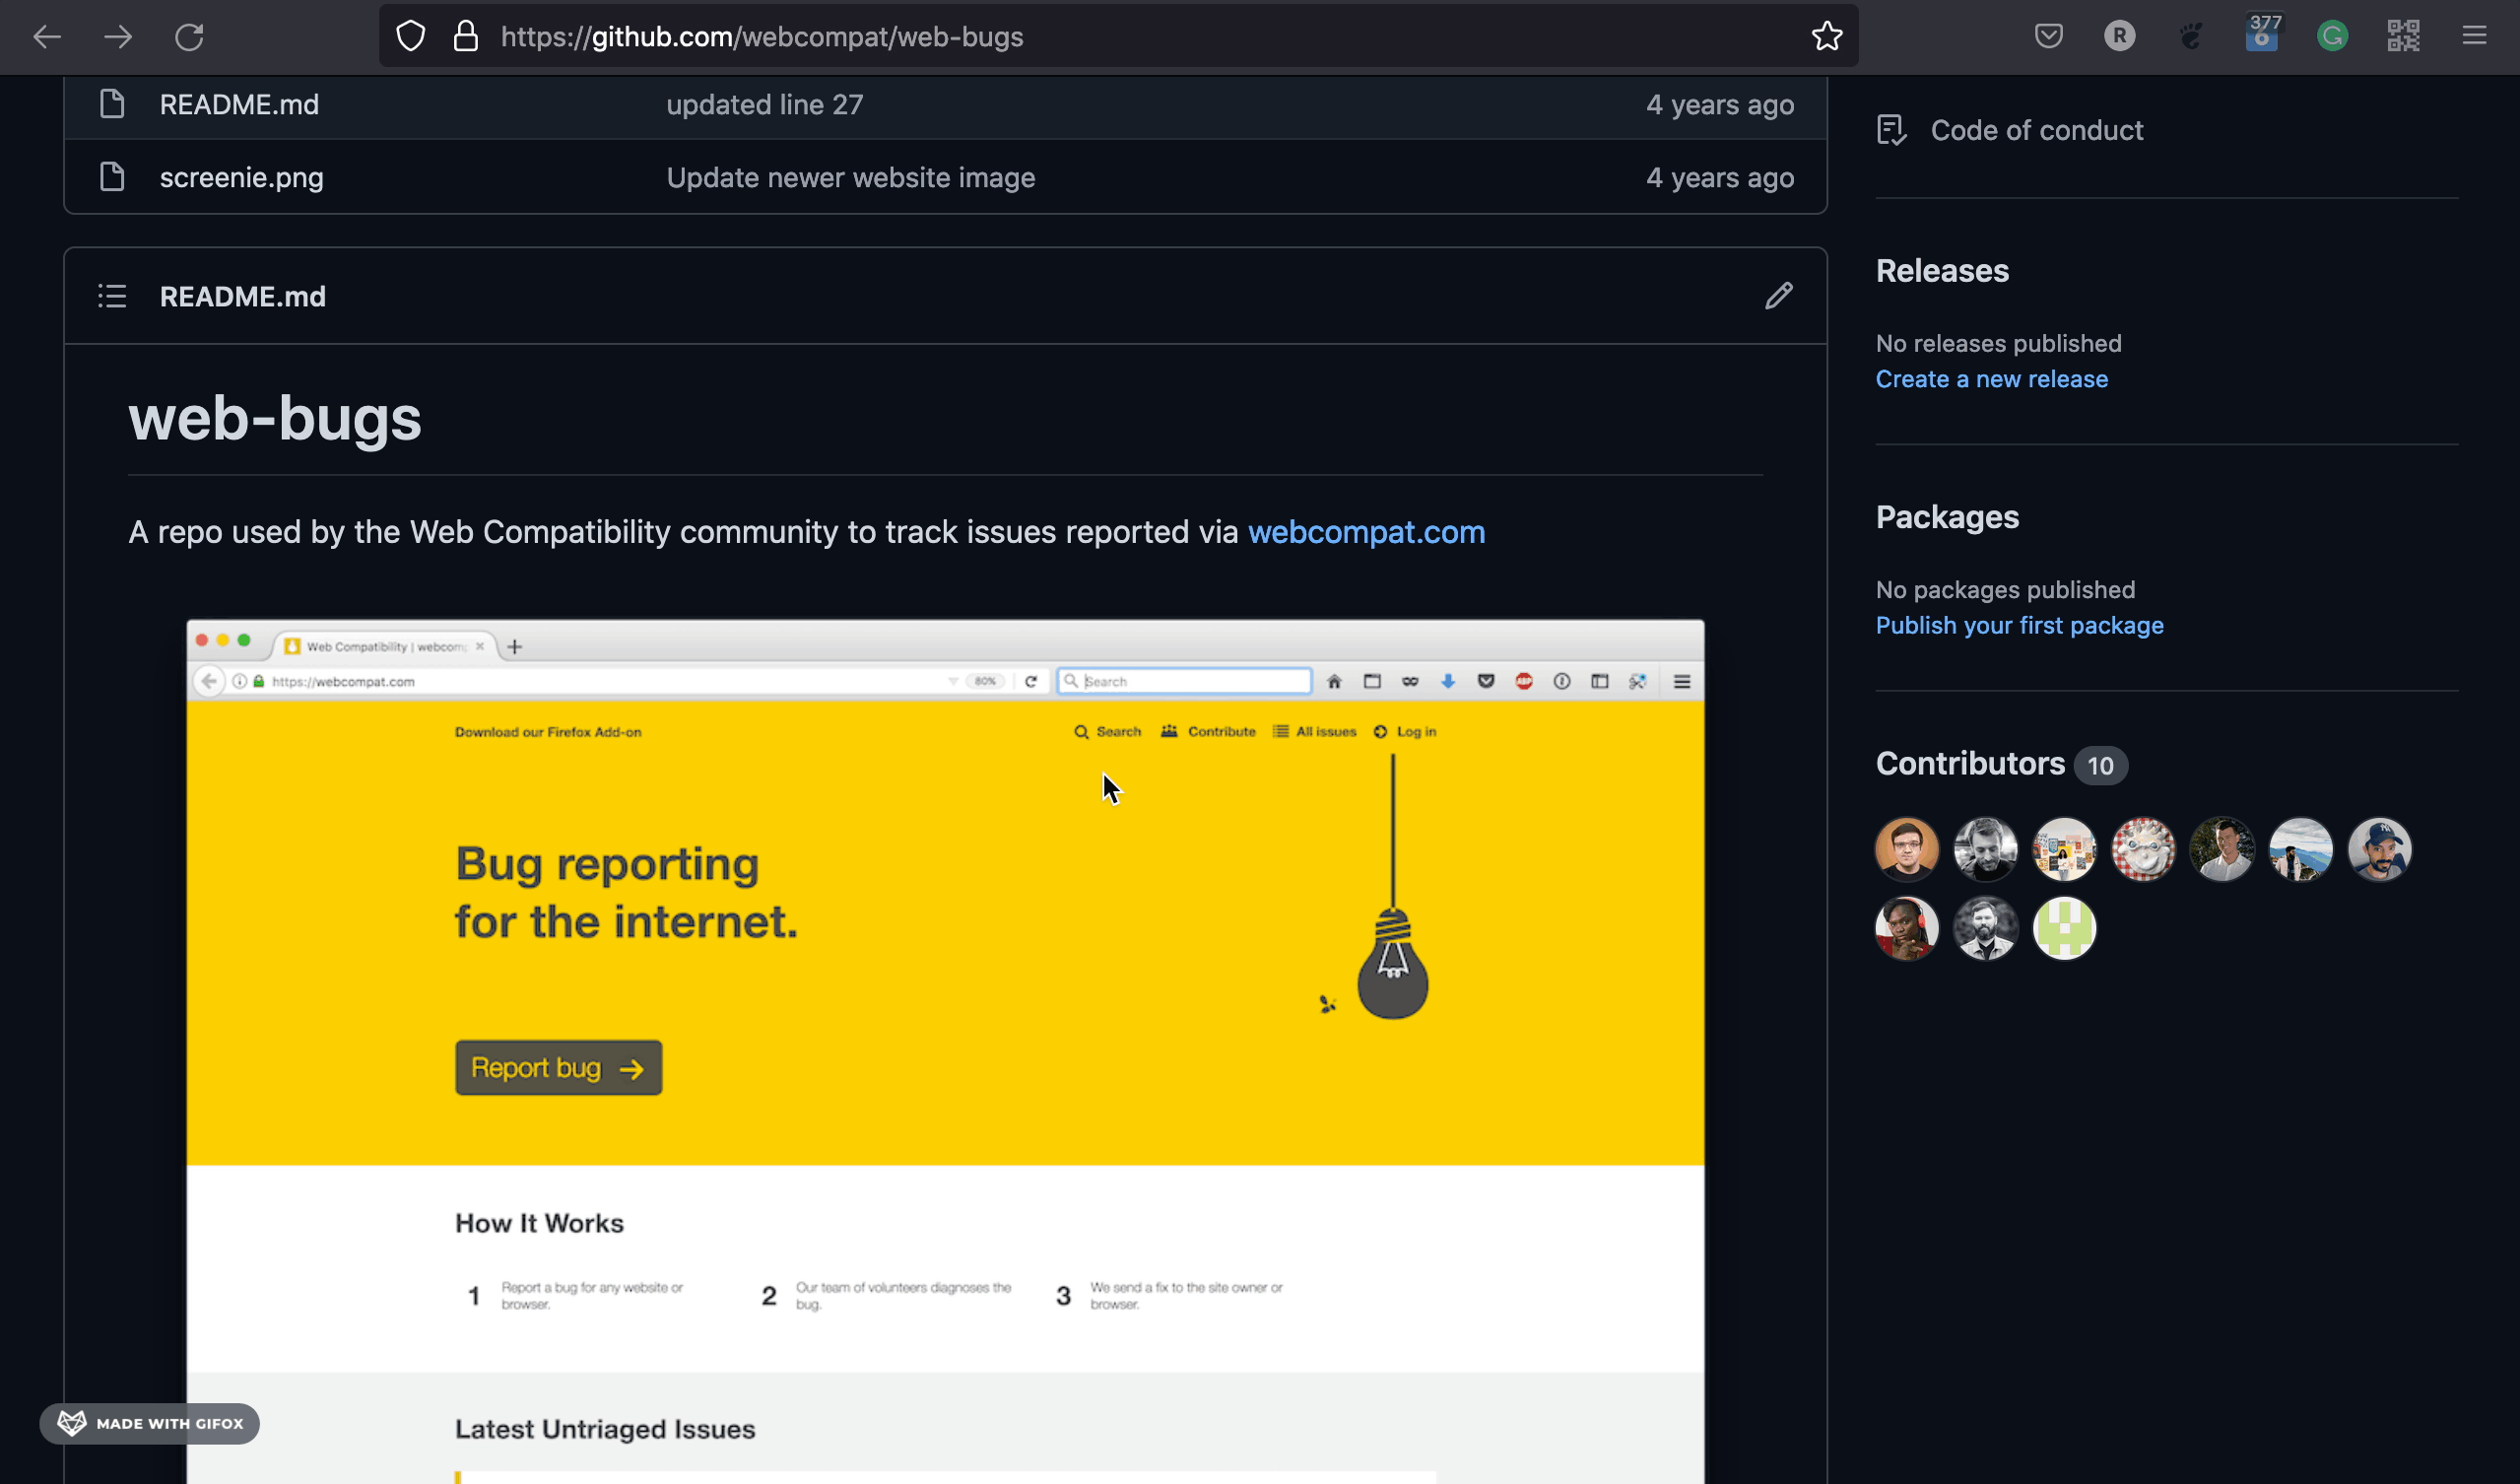Viewport: 2520px width, 1484px height.
Task: Open second contributor avatar, grayscale bearded man
Action: click(x=1985, y=849)
